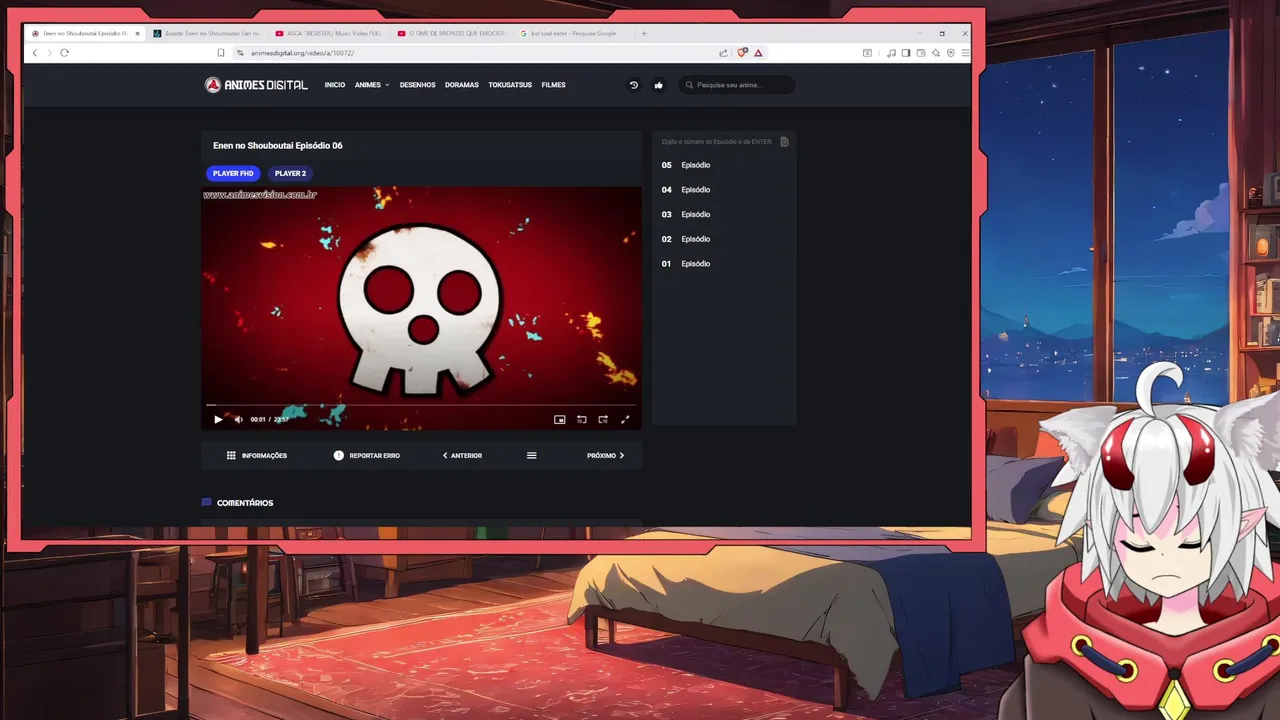This screenshot has width=1280, height=720.
Task: Focus the 'Pesquise seu anime' search field
Action: coord(737,85)
